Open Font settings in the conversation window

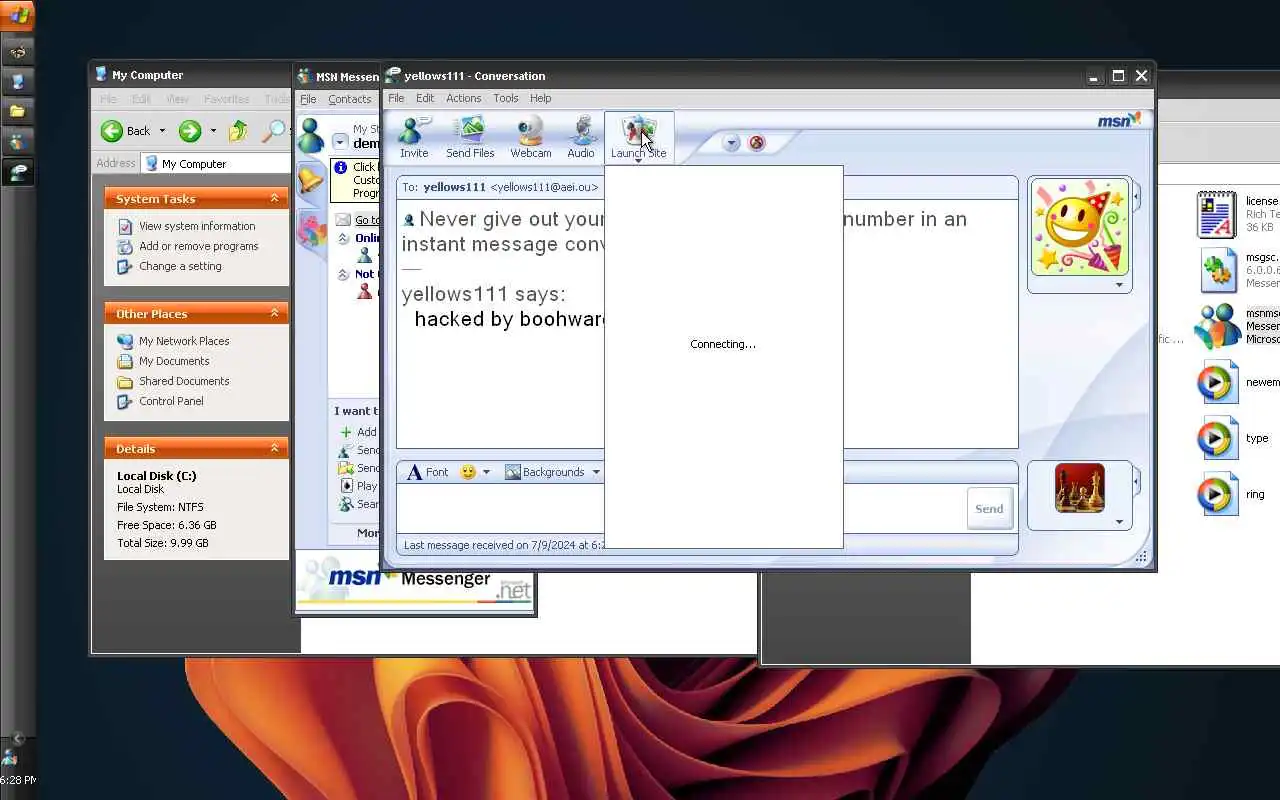point(427,472)
